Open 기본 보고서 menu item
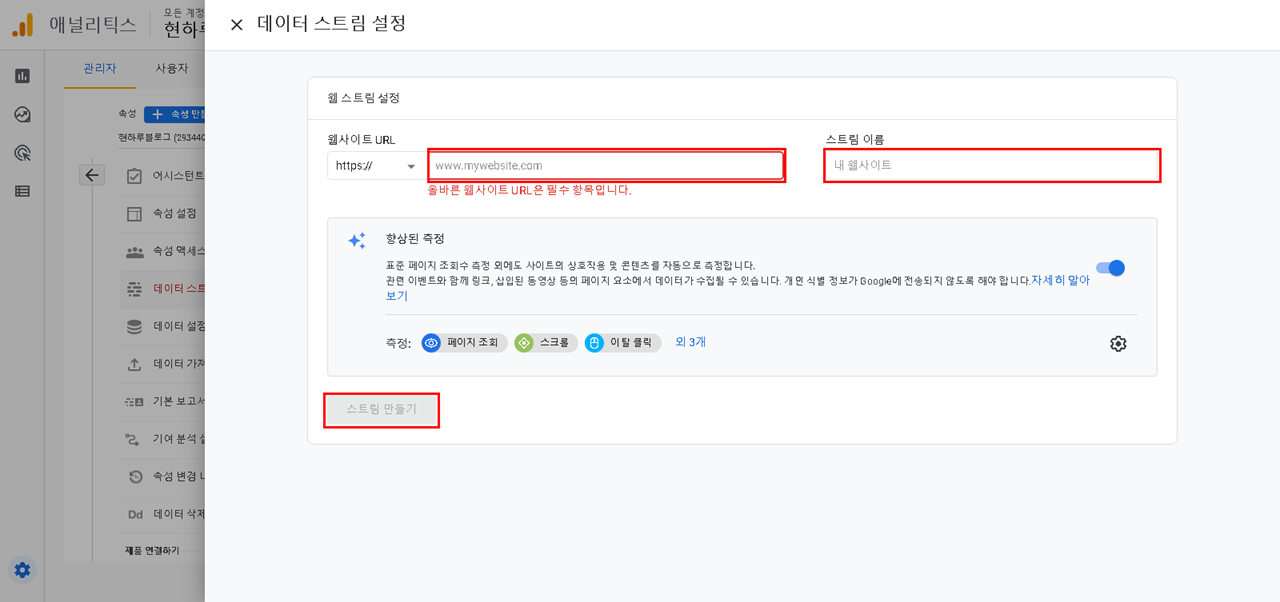 pos(163,402)
